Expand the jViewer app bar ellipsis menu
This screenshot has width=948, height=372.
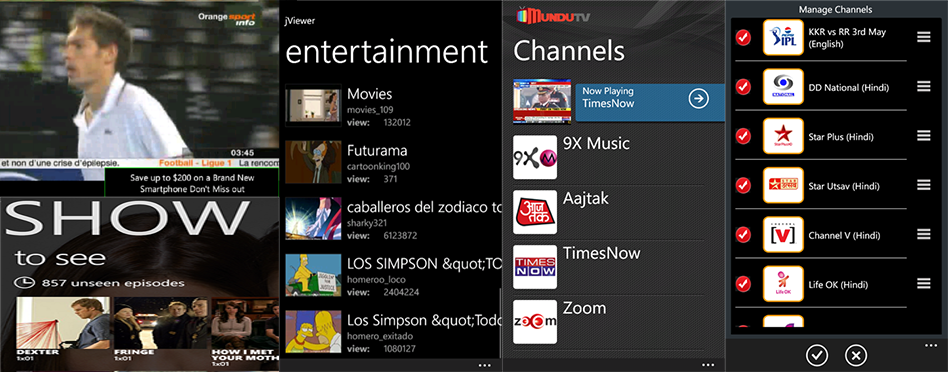click(x=484, y=365)
